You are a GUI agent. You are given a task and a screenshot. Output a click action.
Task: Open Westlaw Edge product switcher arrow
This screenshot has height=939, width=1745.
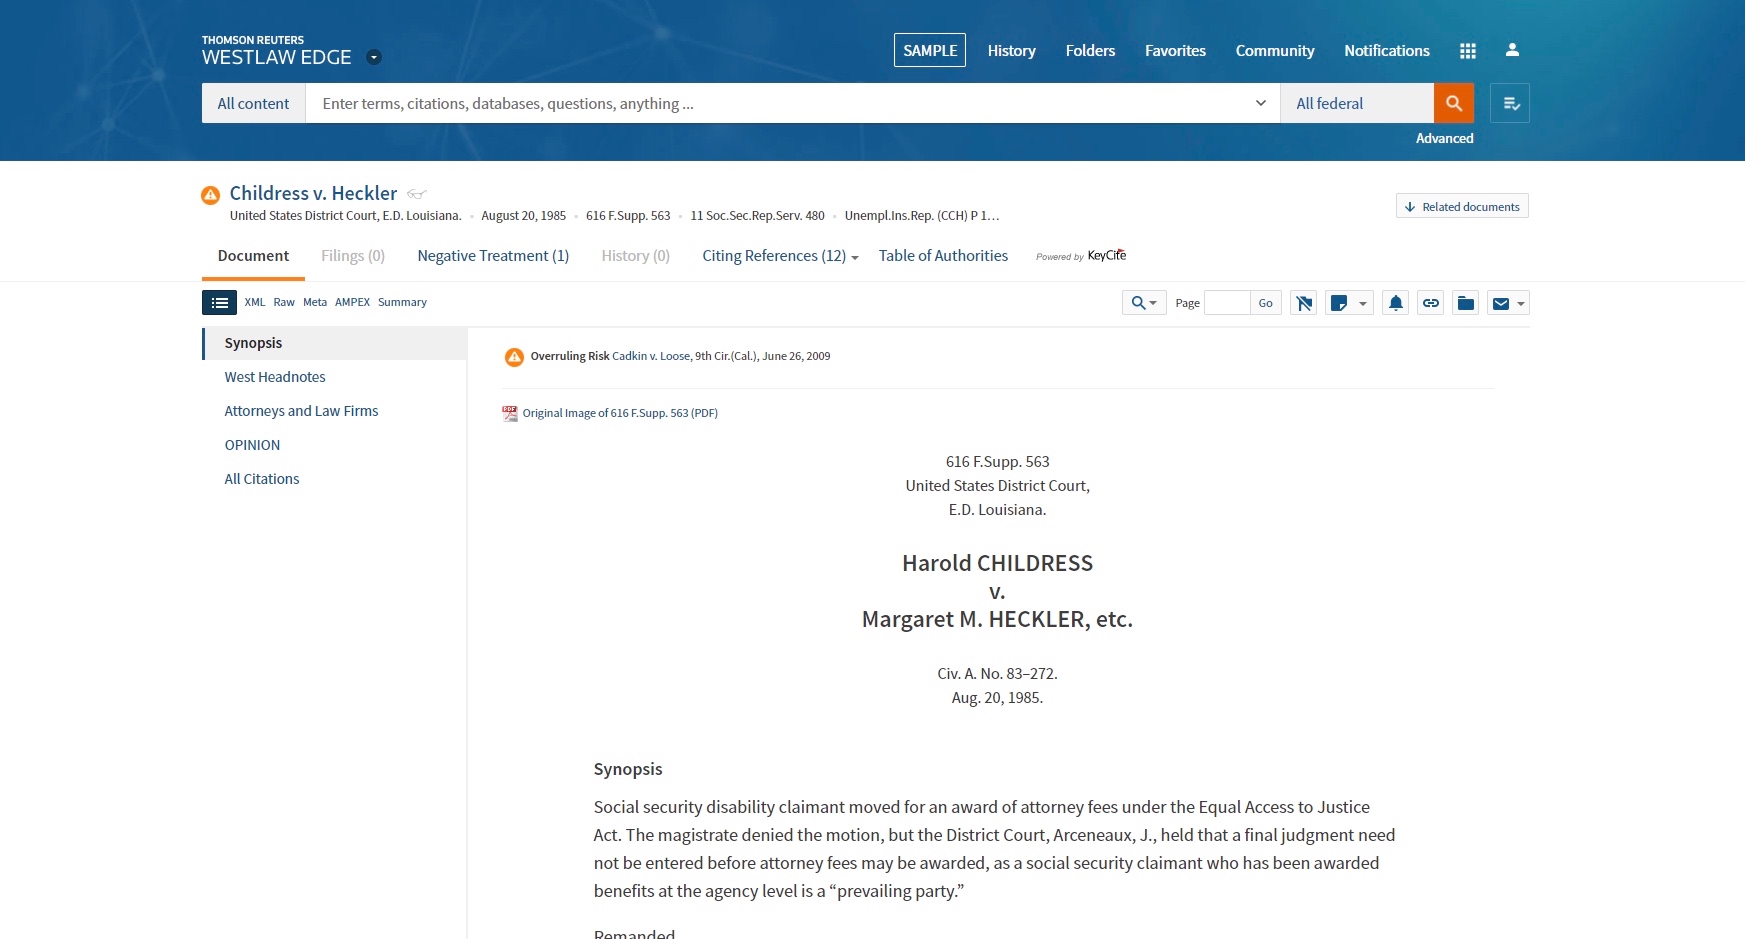coord(374,57)
